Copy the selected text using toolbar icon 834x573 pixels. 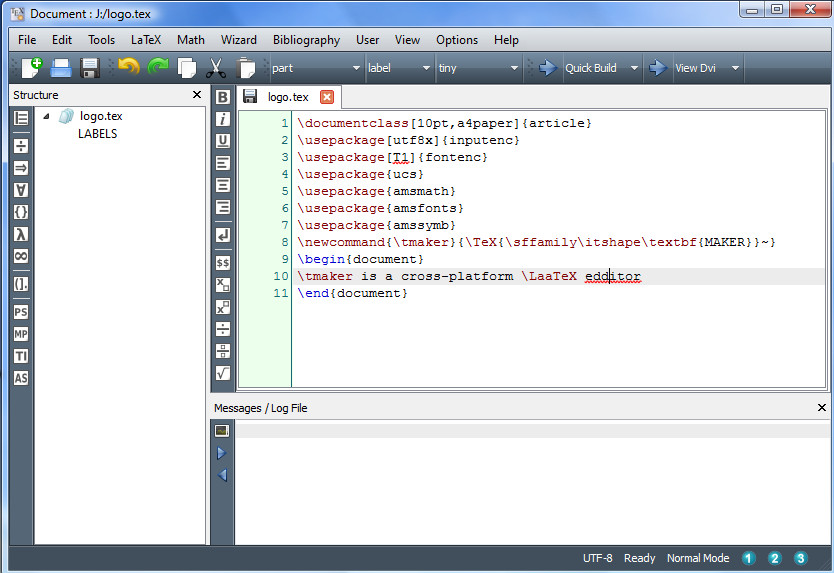point(187,68)
